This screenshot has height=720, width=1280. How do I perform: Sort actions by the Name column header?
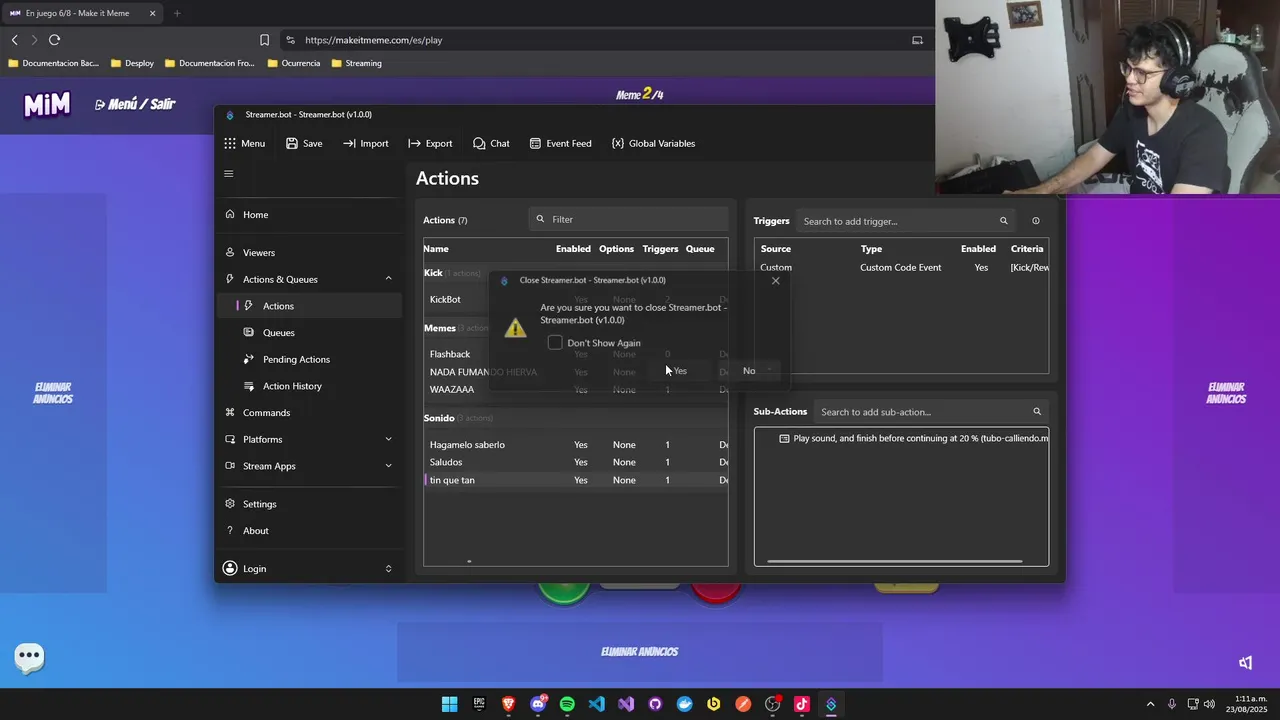point(436,249)
